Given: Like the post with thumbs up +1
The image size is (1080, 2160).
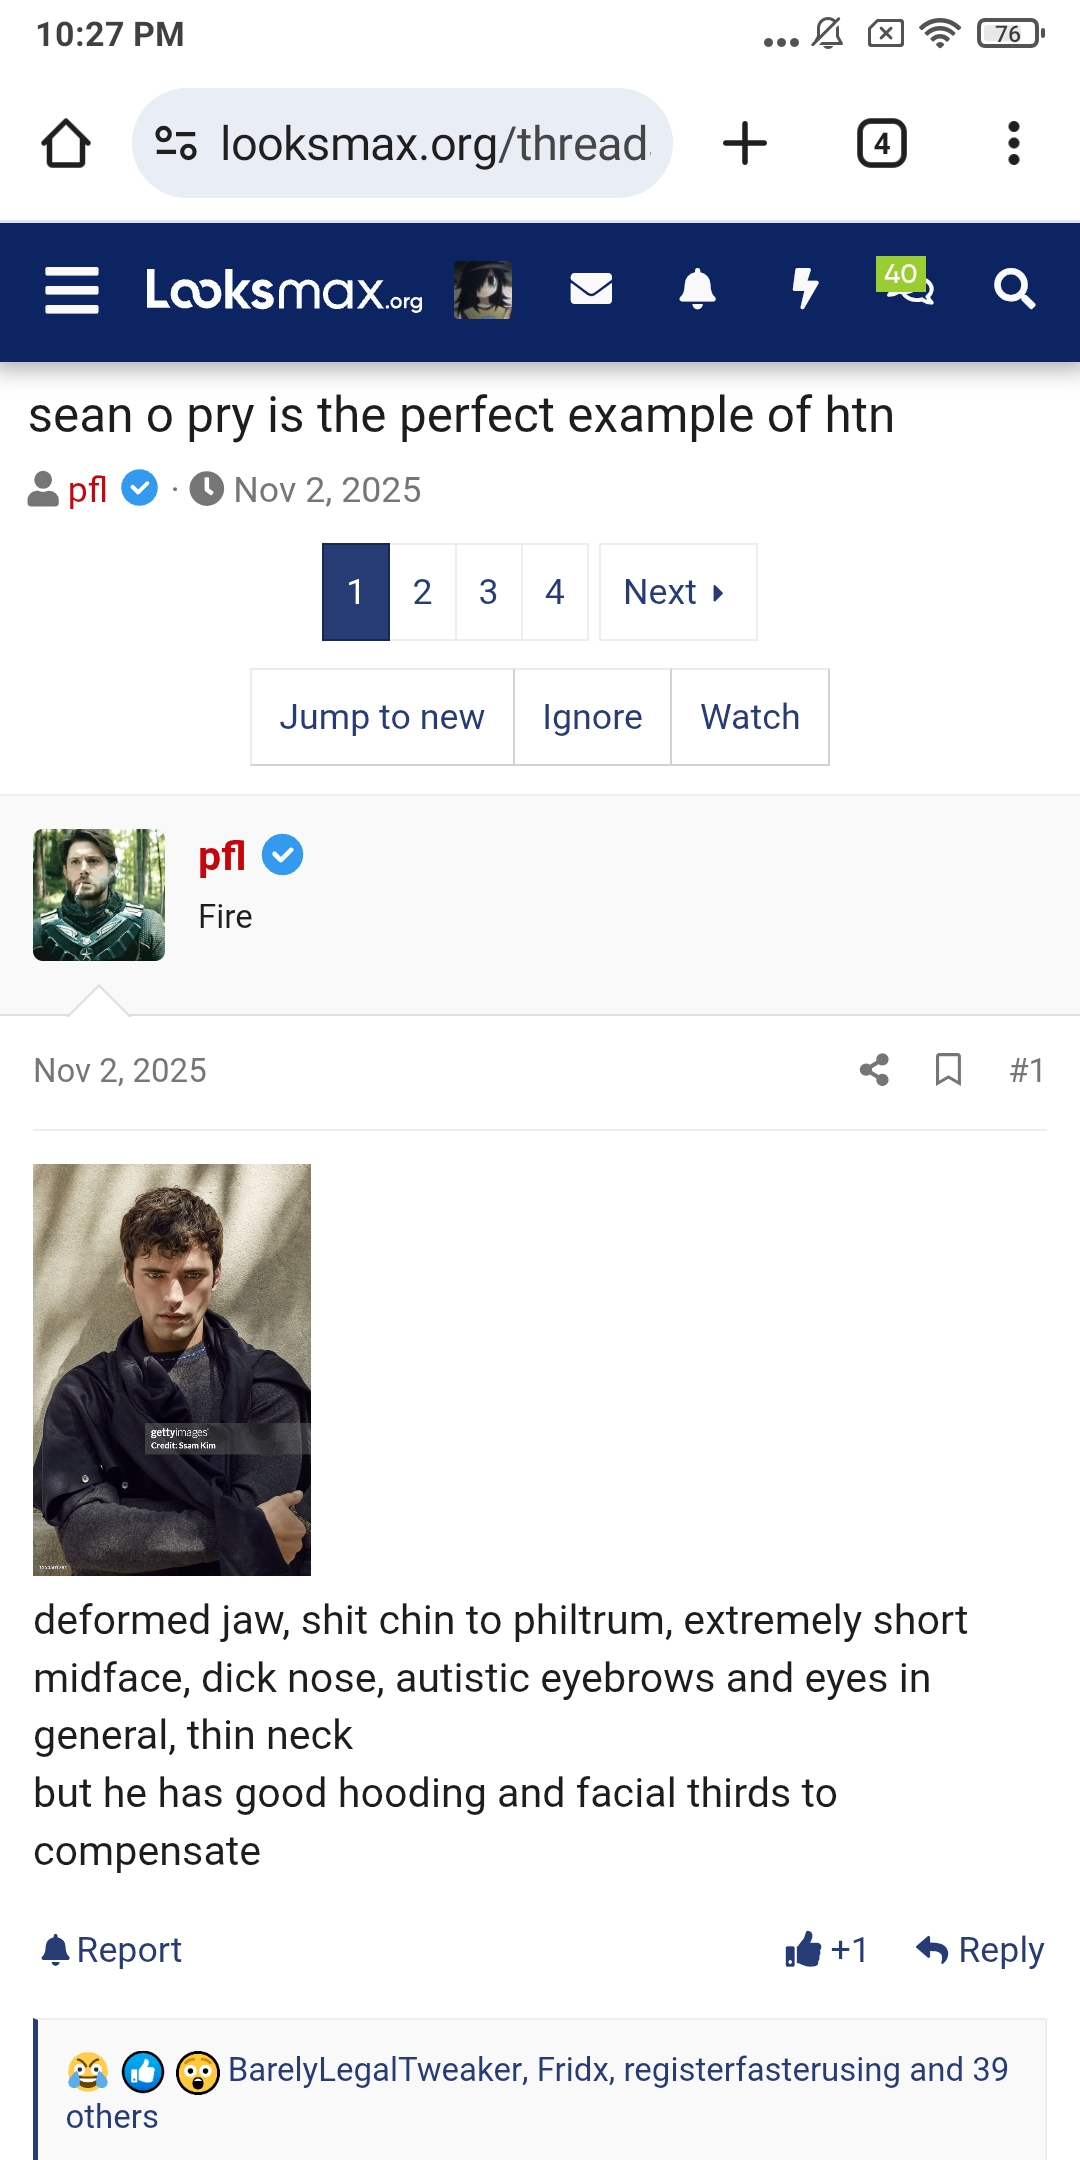Looking at the screenshot, I should click(826, 1949).
